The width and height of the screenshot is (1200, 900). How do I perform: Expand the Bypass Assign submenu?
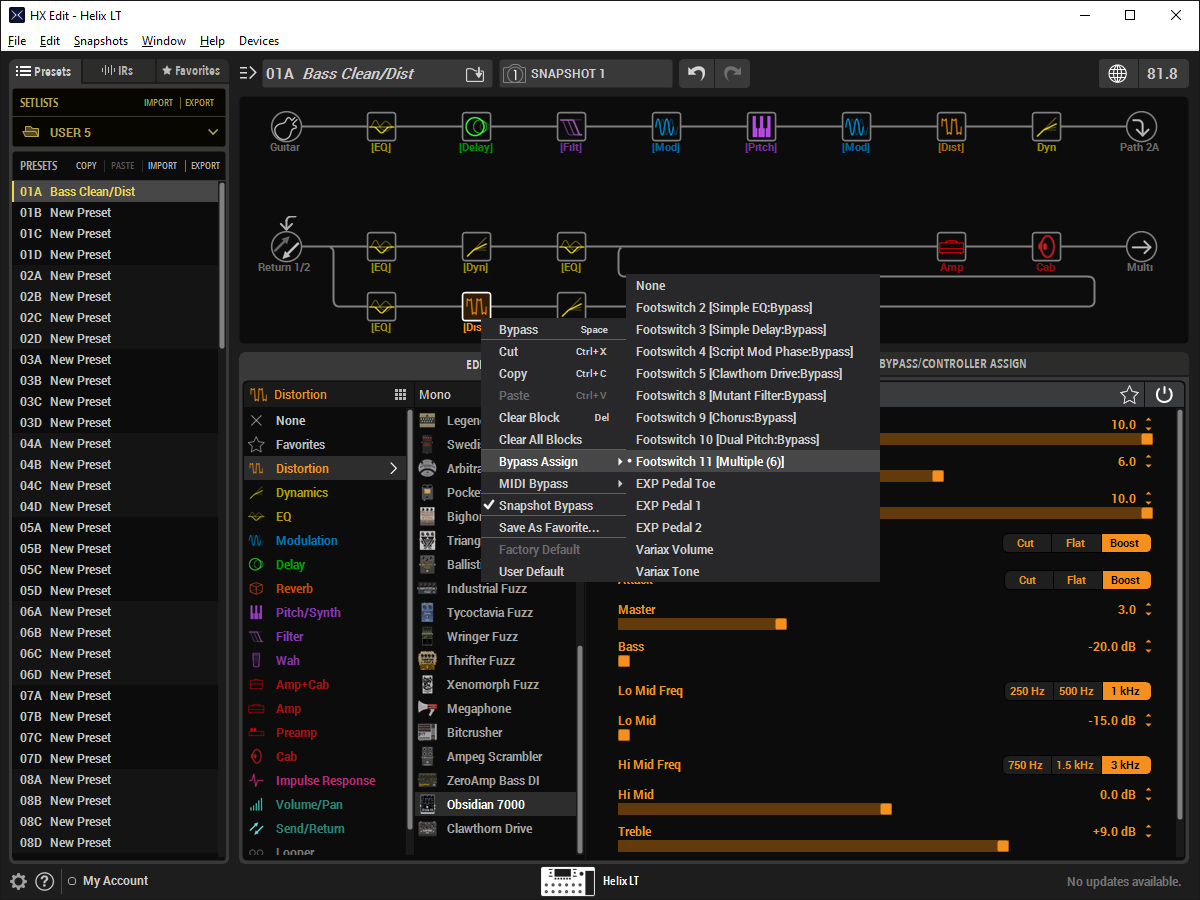tap(554, 462)
